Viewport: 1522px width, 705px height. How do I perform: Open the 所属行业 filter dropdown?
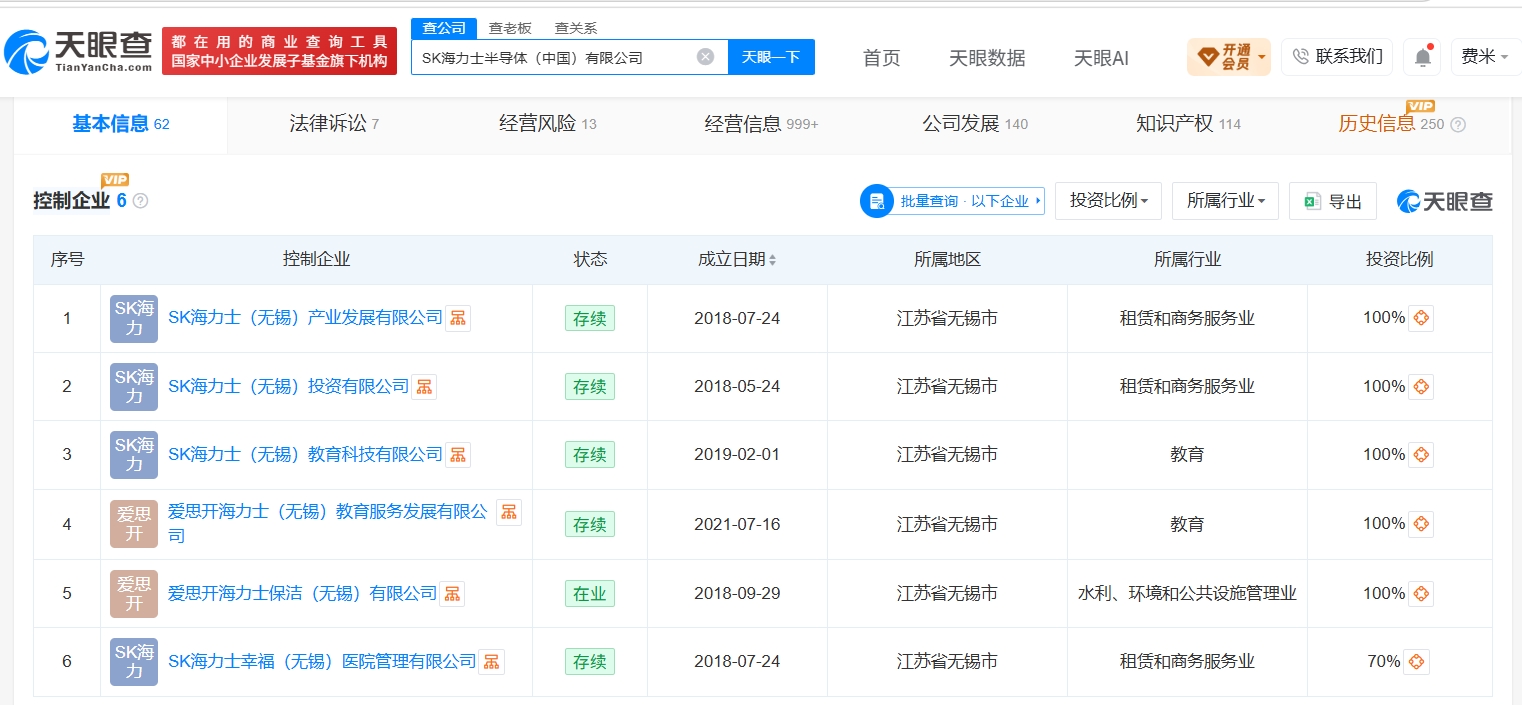1225,201
